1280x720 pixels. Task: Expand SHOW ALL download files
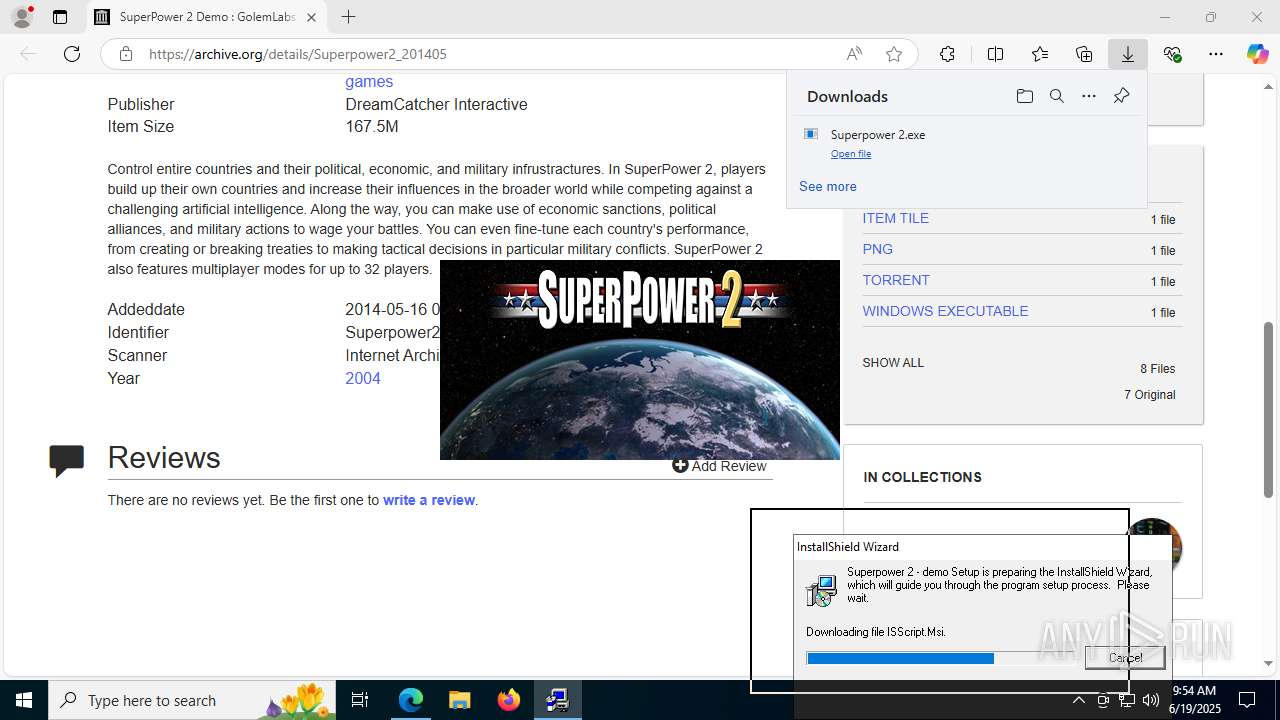(893, 363)
